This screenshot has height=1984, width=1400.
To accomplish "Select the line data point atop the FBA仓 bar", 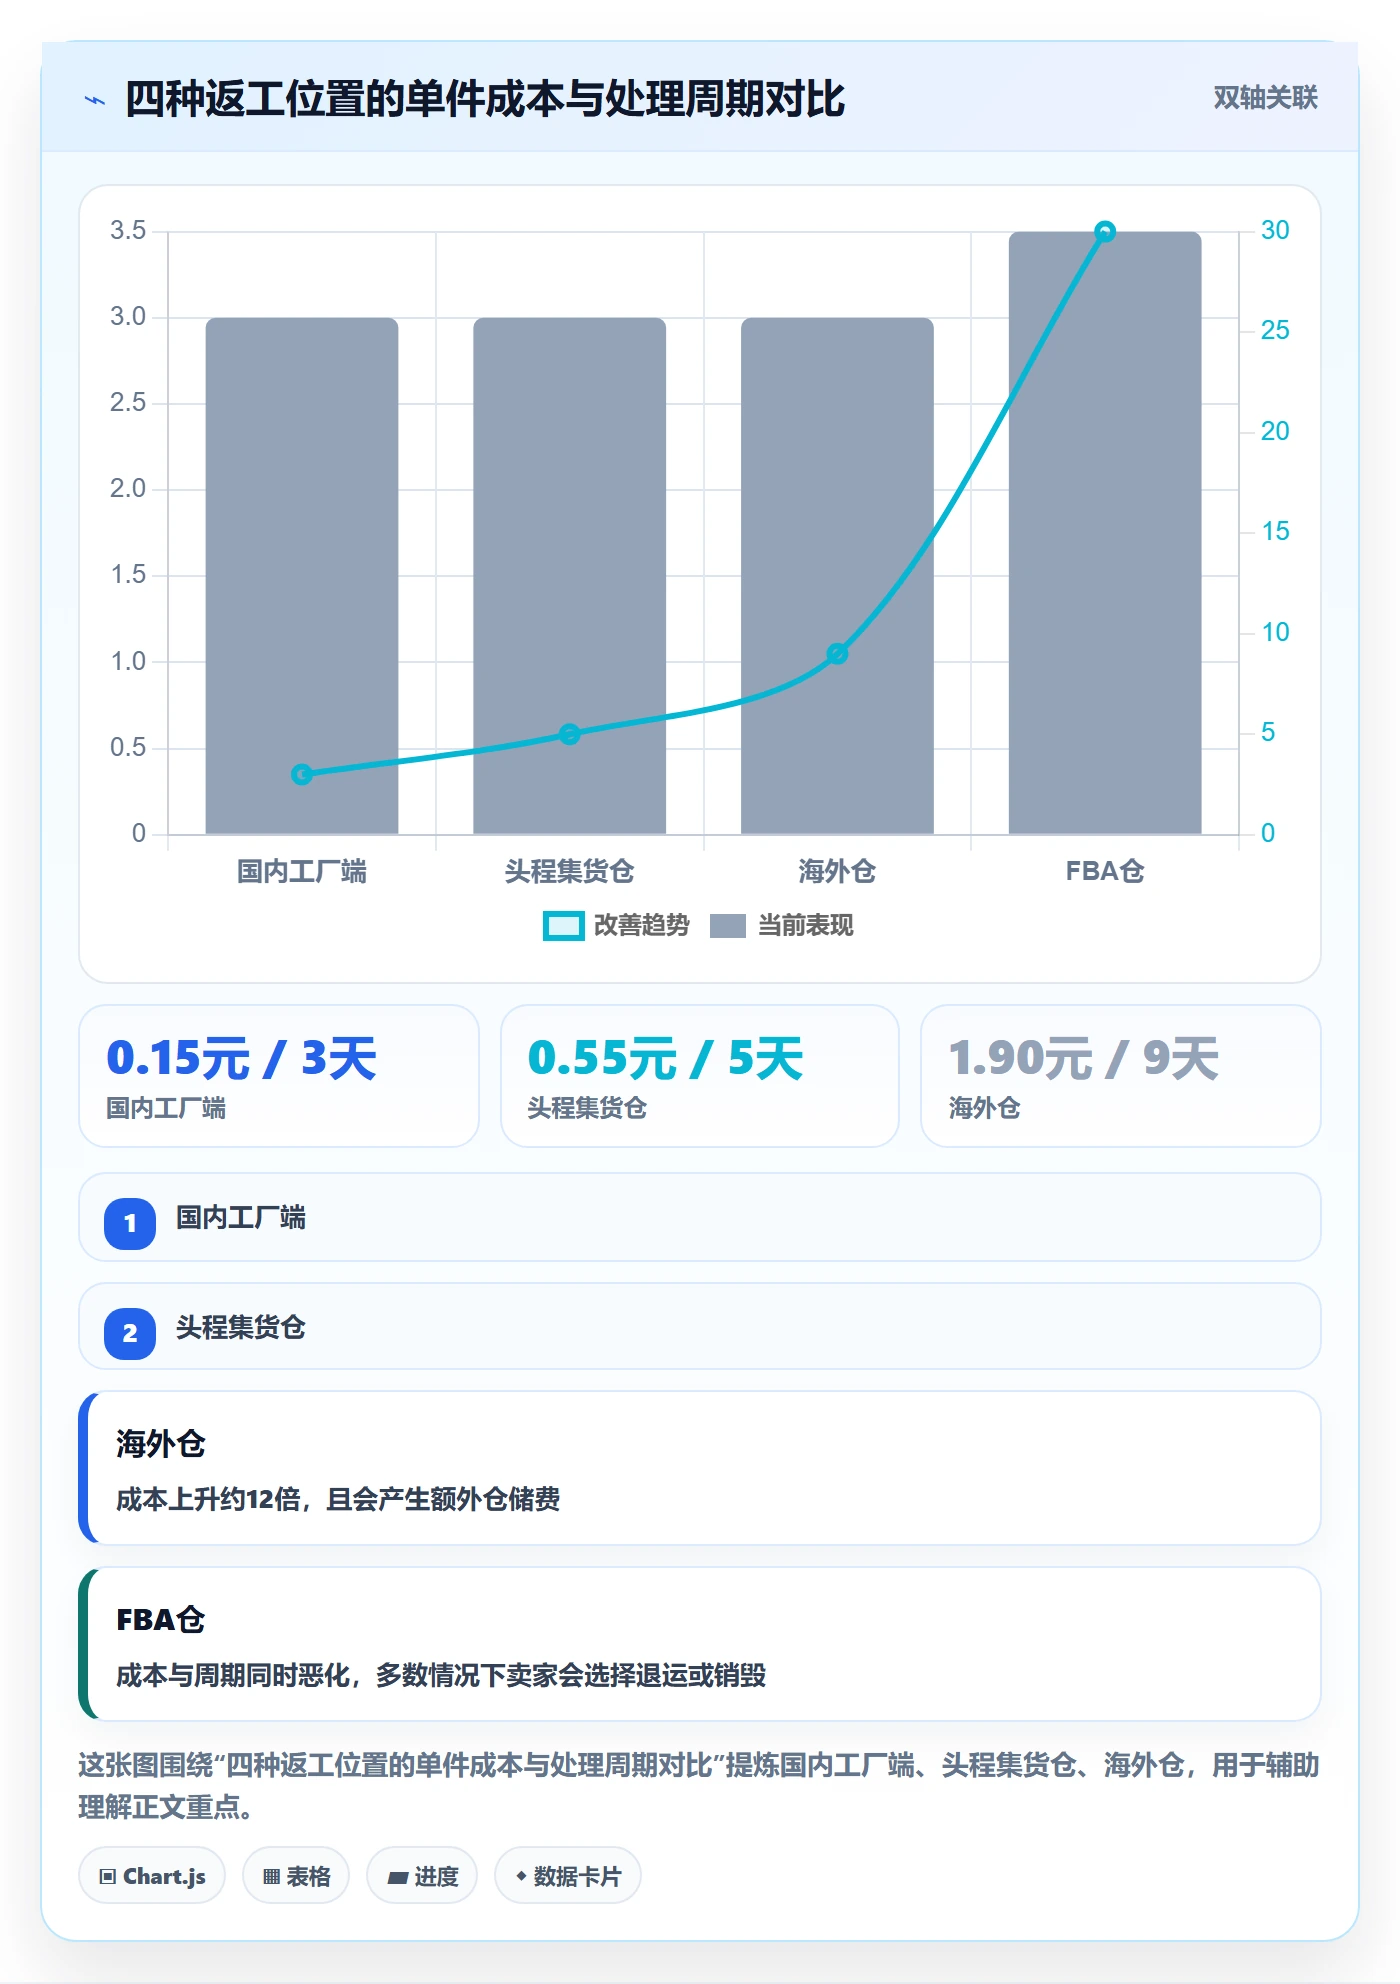I will coord(1105,232).
